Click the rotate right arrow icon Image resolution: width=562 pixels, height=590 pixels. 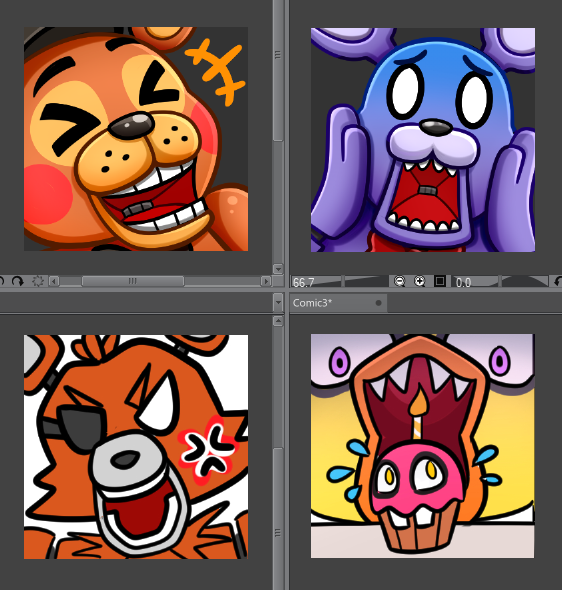tap(18, 281)
